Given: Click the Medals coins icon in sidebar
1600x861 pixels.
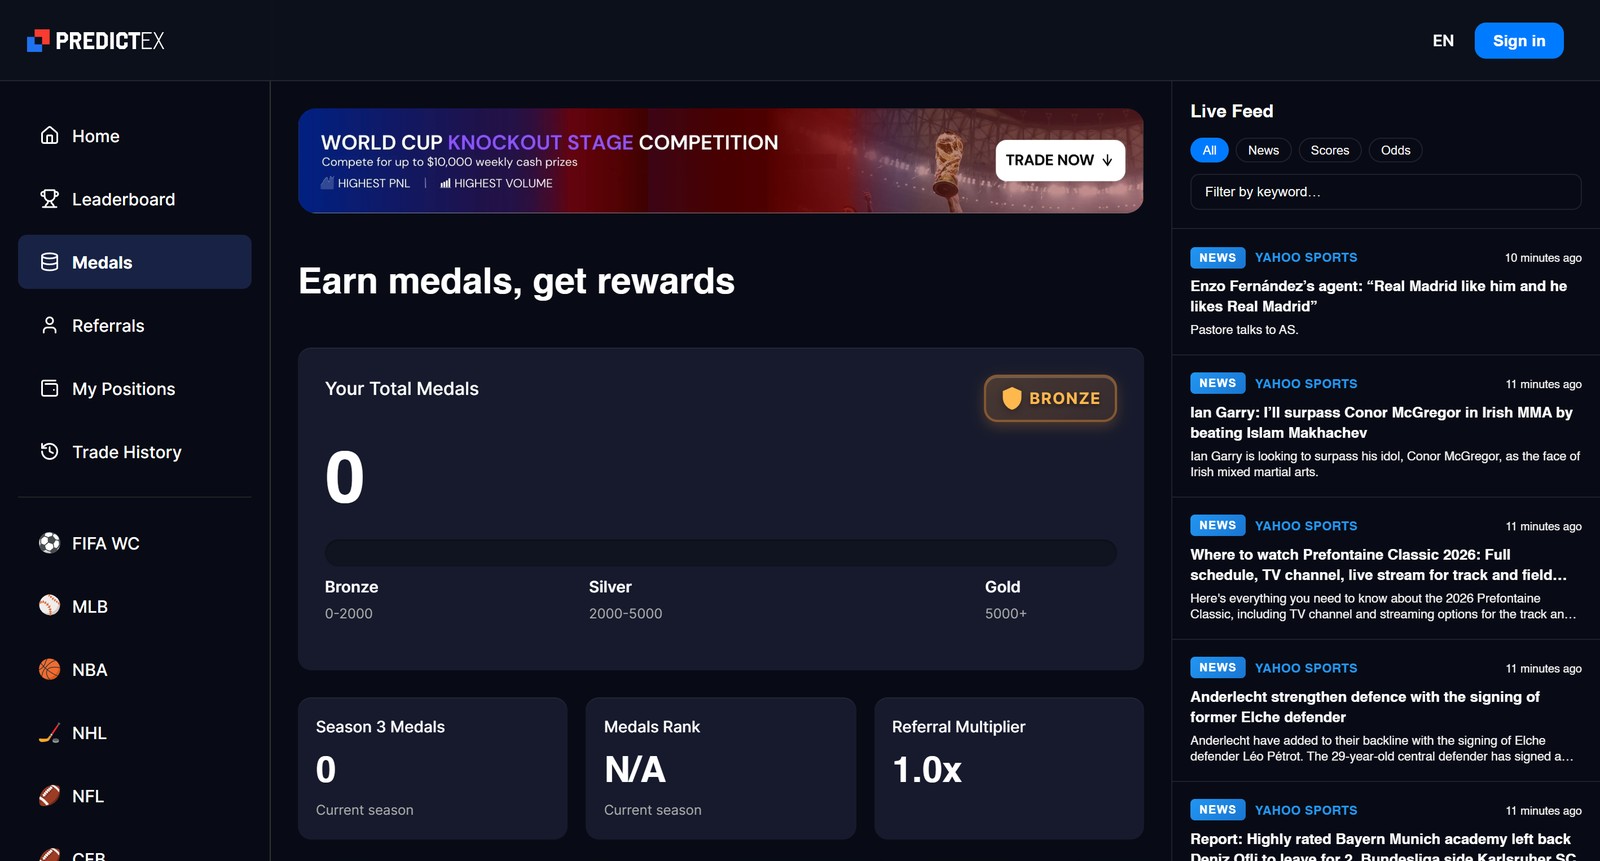Looking at the screenshot, I should [x=49, y=262].
